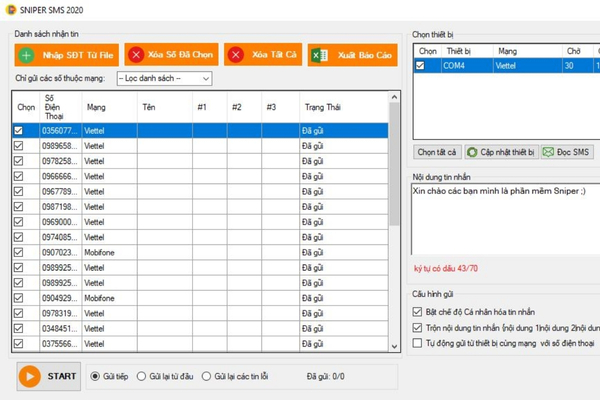The height and width of the screenshot is (400, 600).
Task: Click the green plus icon on Nhập SĐT Từ File
Action: click(27, 55)
